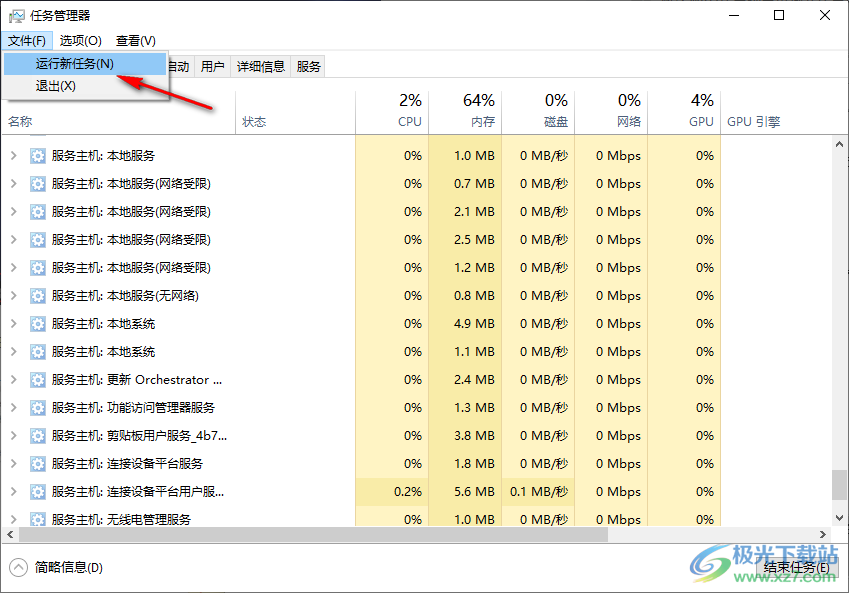Image resolution: width=849 pixels, height=593 pixels.
Task: Click the 结束任务(E) button
Action: (796, 567)
